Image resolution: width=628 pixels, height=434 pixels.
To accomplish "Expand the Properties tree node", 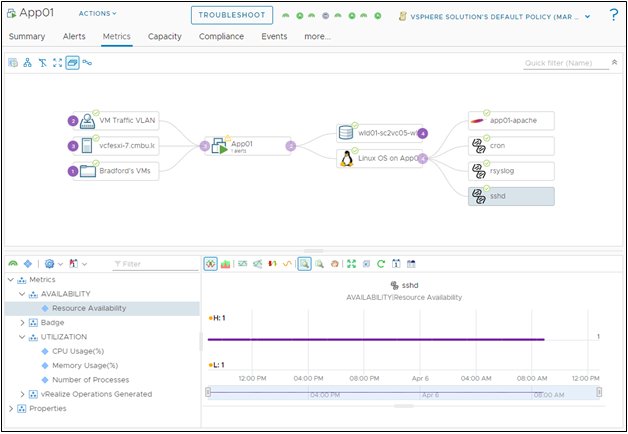I will point(10,408).
